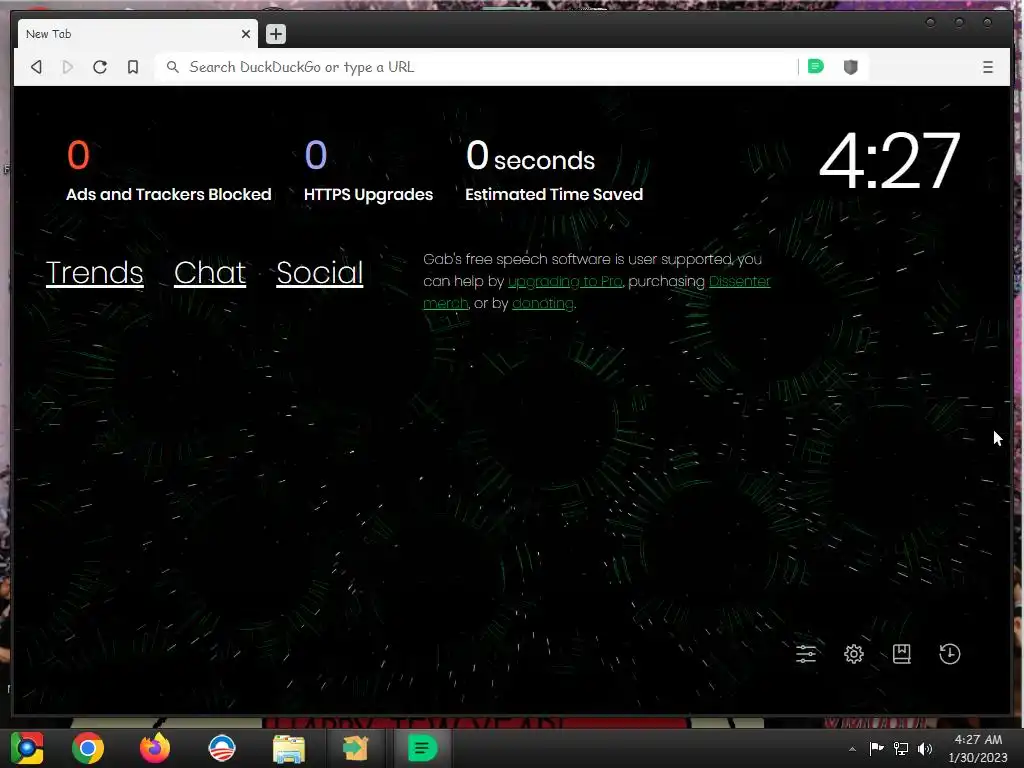
Task: Focus the Search DuckDuckGo address bar
Action: coord(475,67)
